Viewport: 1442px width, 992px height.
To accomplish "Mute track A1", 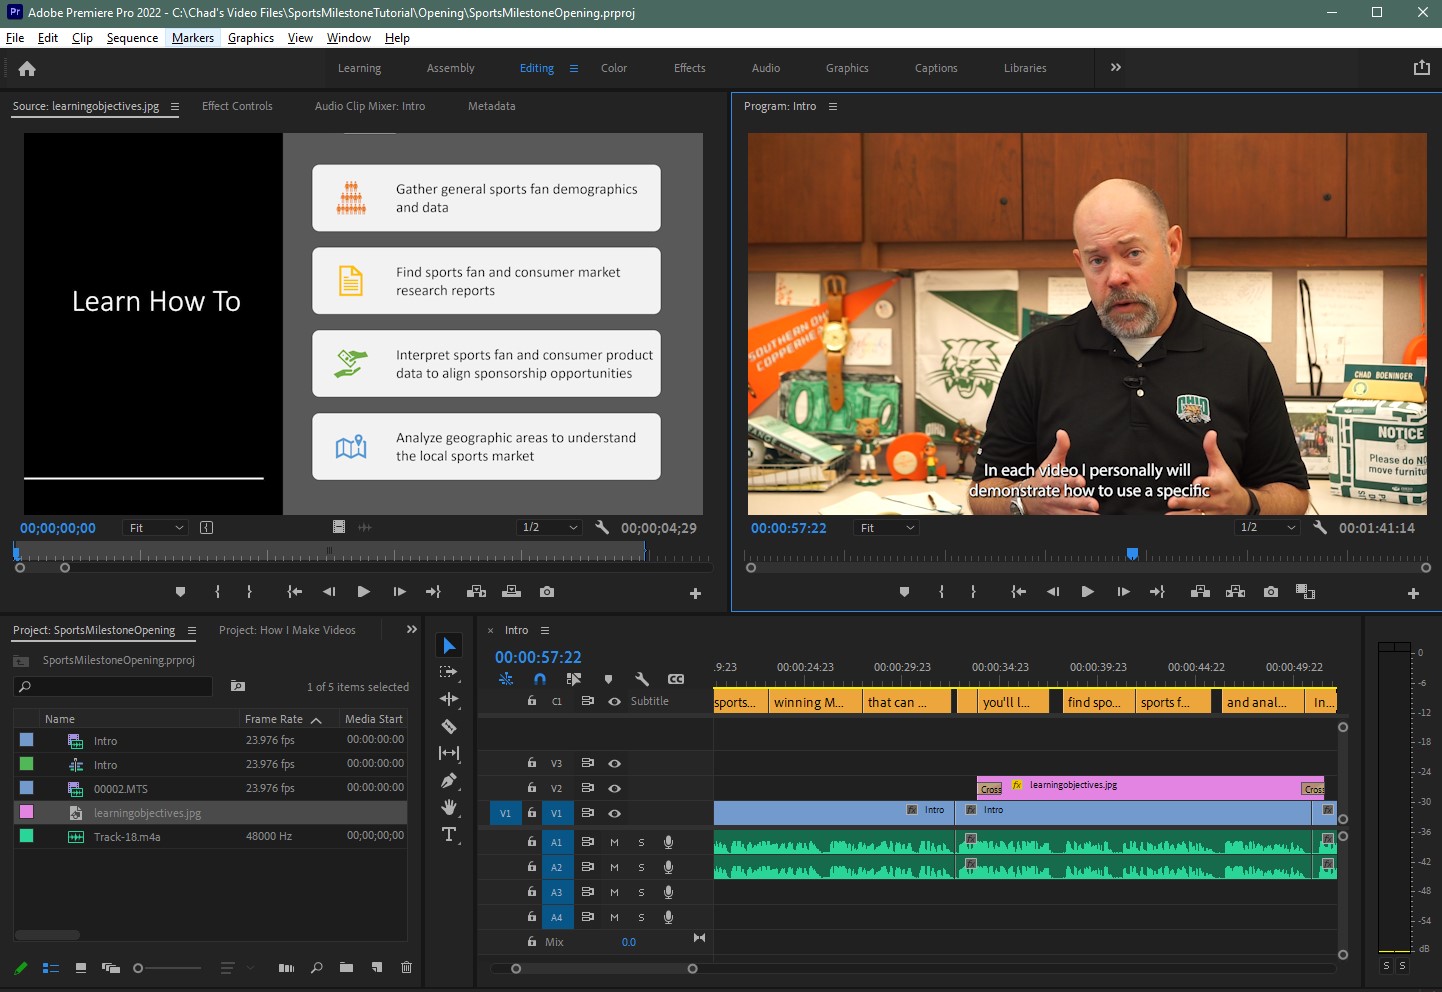I will click(614, 842).
